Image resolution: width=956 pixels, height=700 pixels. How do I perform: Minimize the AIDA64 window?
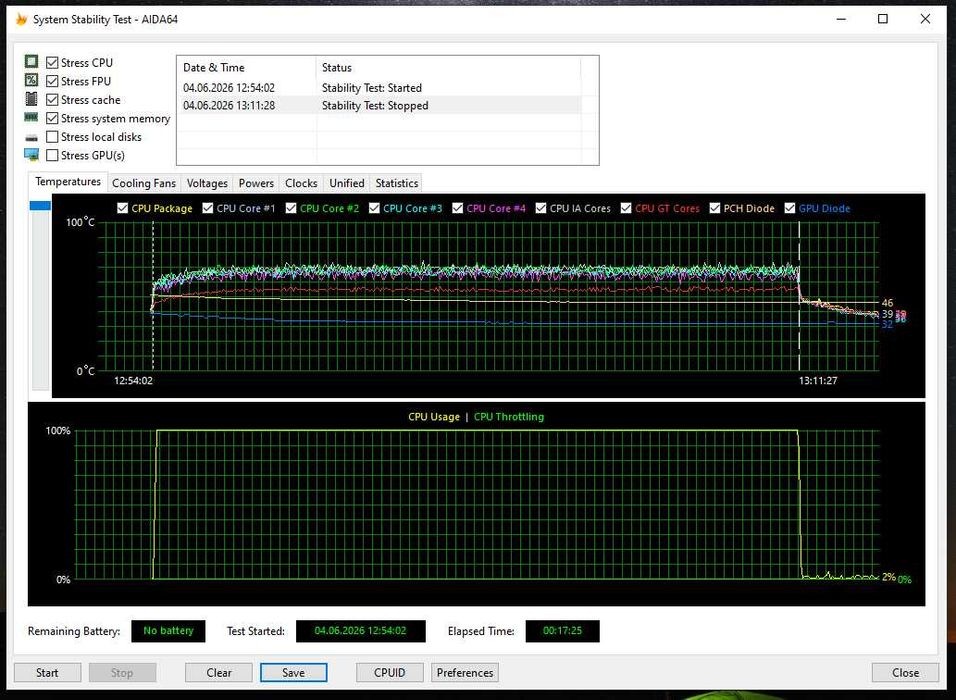click(841, 19)
